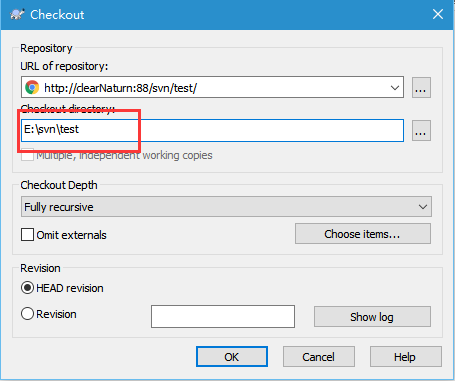Toggle Multiple, independent working copies checkbox
Viewport: 455px width, 381px height.
tap(27, 155)
